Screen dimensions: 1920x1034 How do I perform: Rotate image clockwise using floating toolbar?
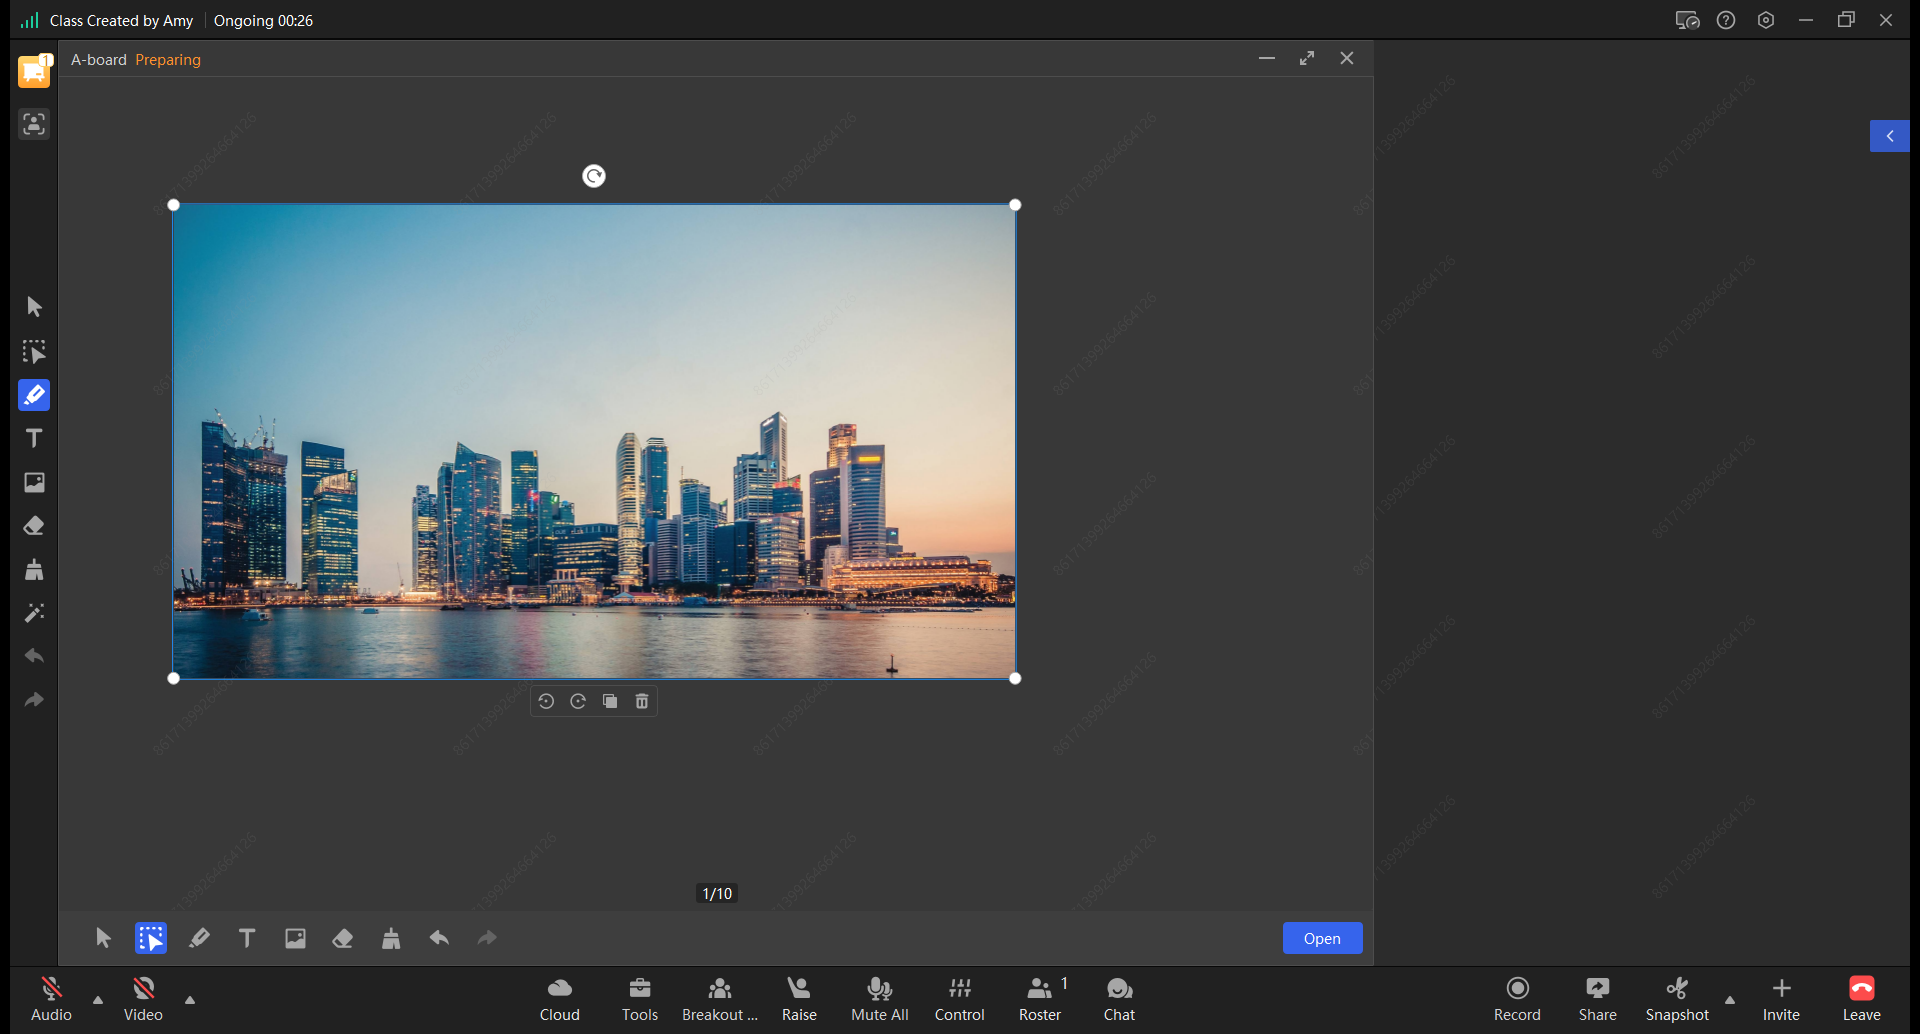(578, 702)
